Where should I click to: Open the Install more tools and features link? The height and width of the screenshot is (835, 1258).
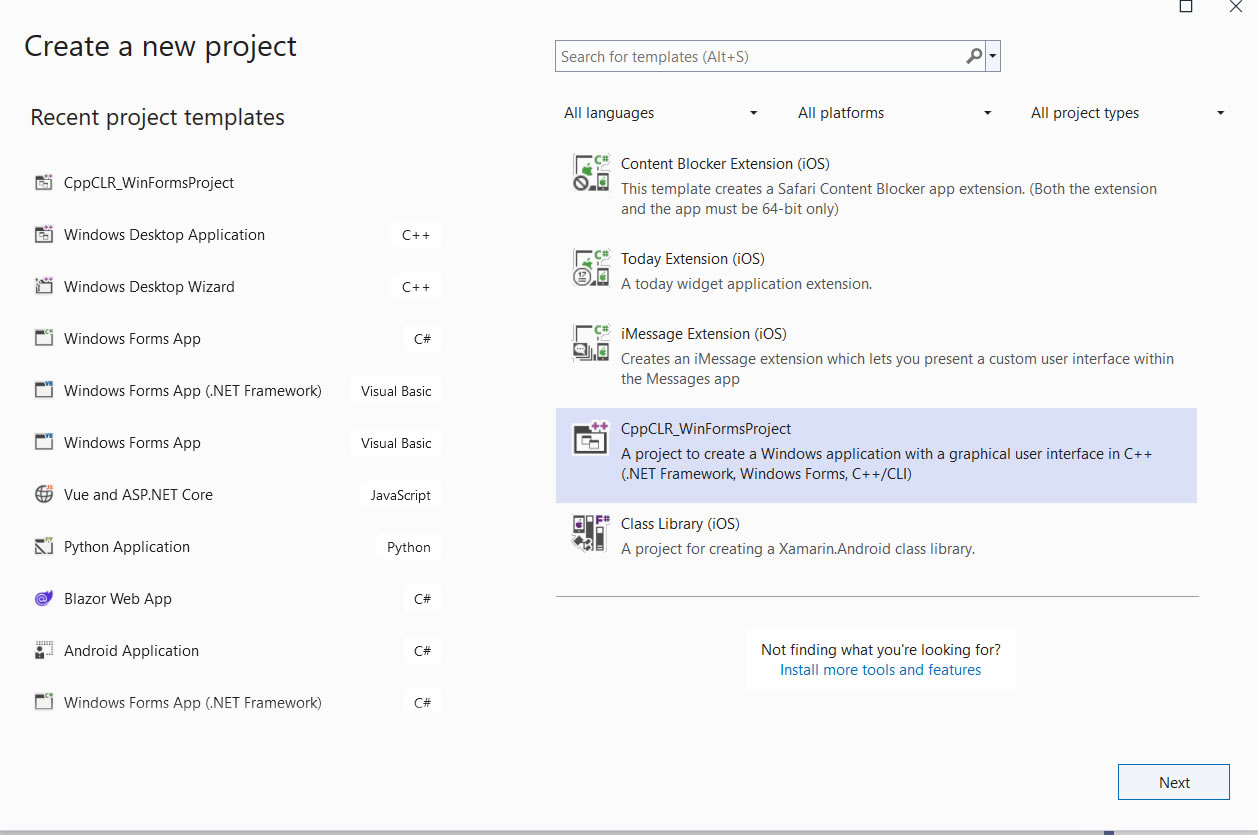coord(880,670)
